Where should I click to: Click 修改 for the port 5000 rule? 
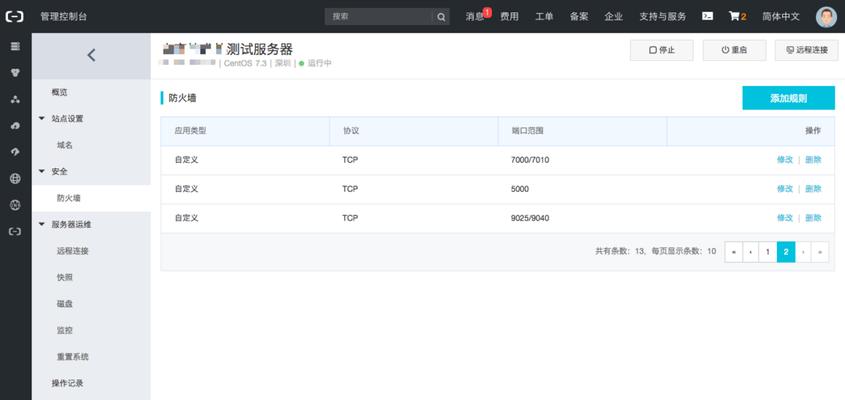pos(785,189)
